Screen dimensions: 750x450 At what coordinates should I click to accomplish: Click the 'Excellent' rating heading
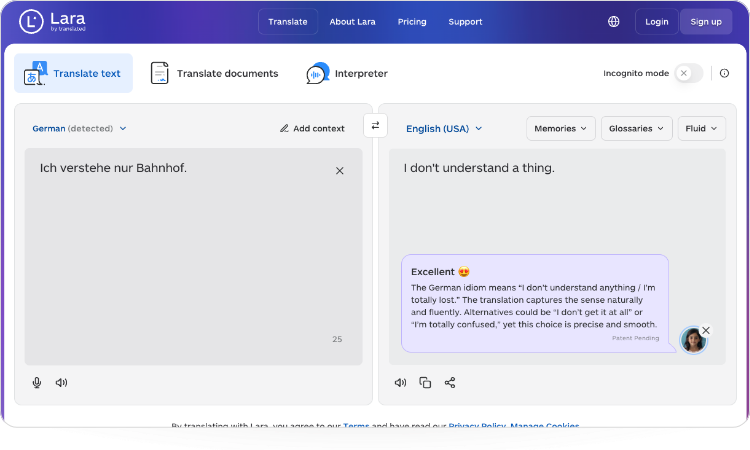tap(440, 272)
